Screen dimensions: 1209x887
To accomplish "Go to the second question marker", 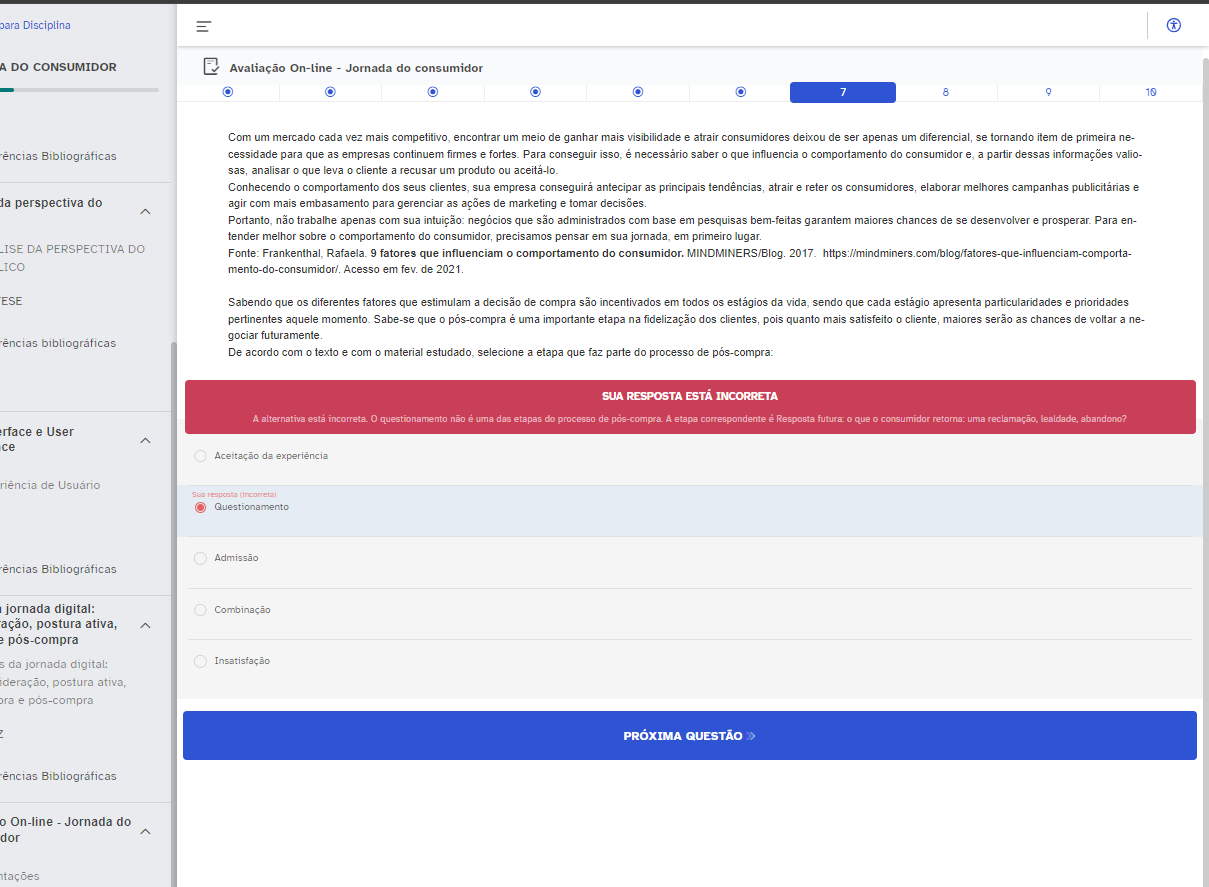I will pos(330,92).
